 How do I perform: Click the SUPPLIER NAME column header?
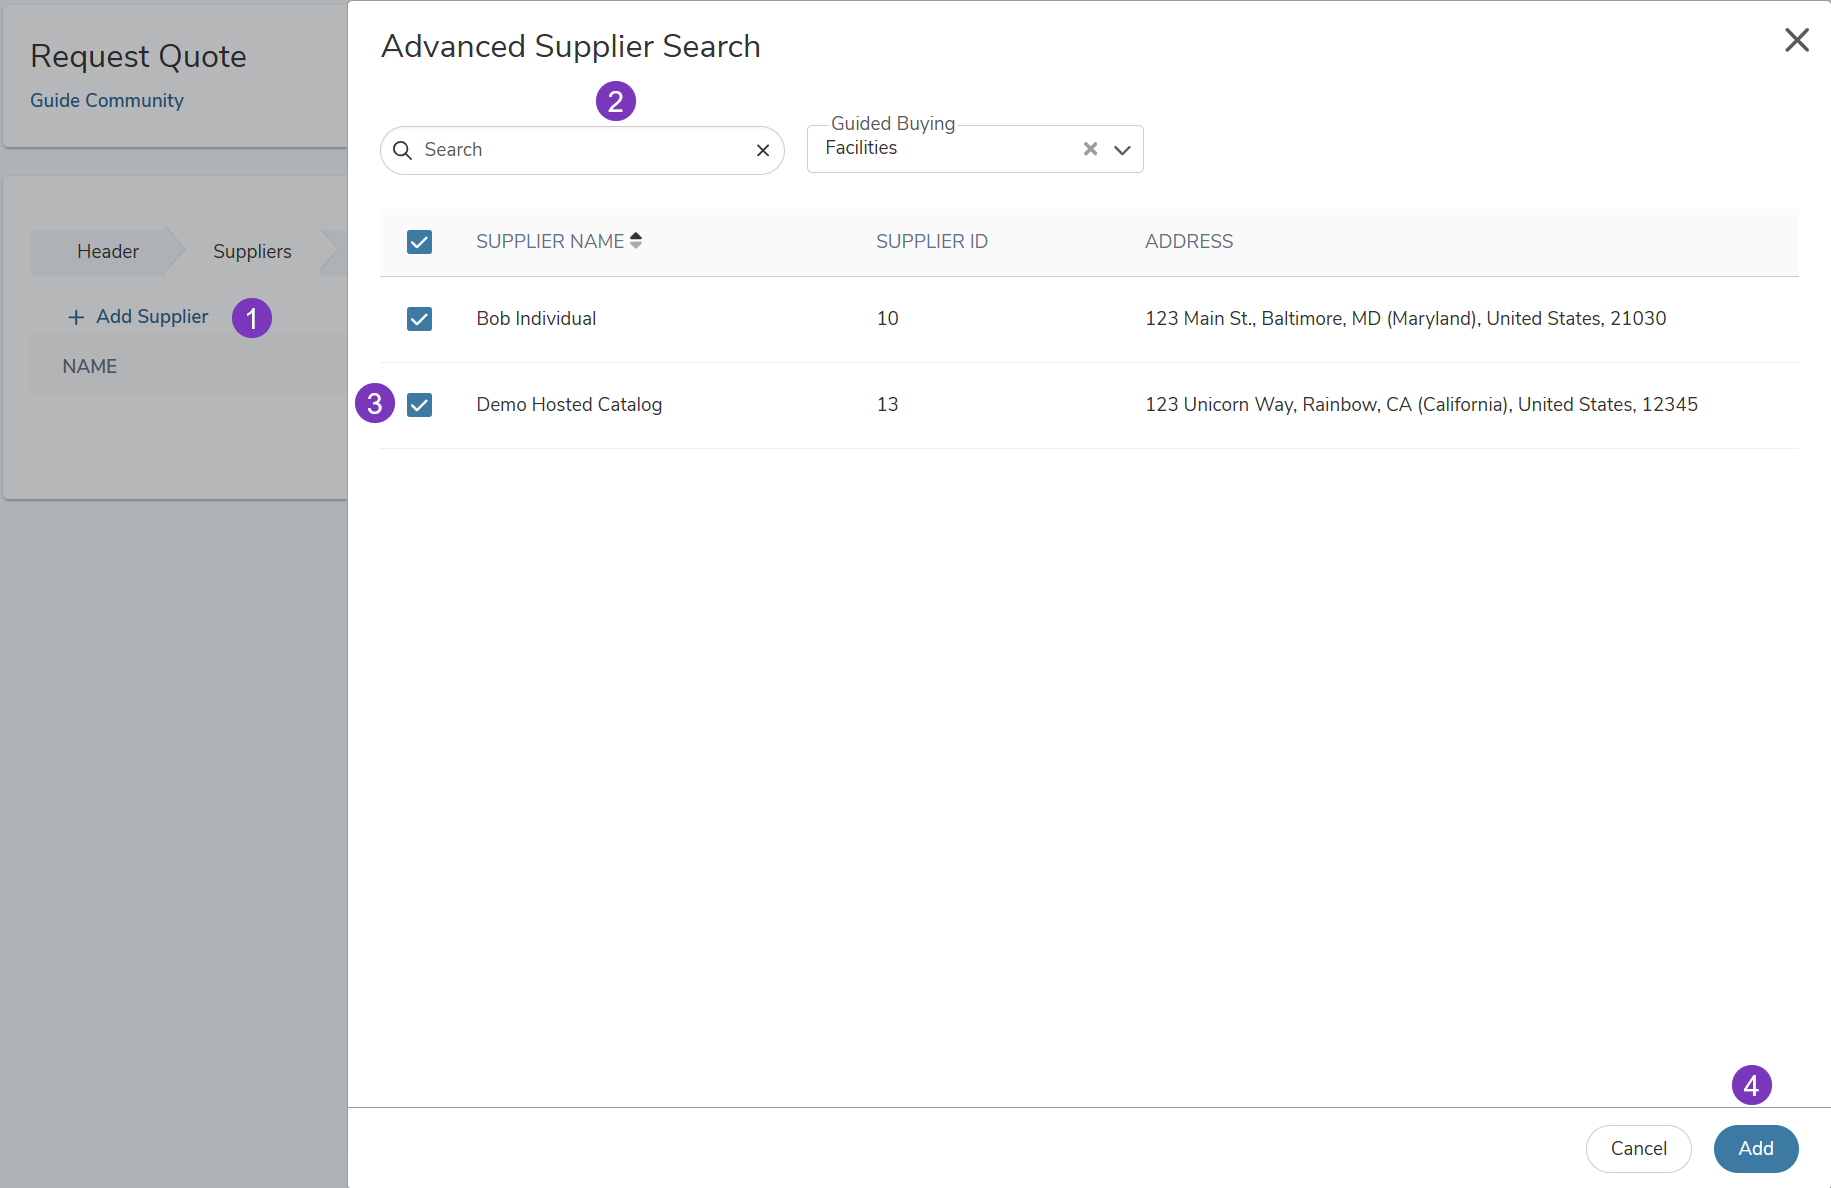550,241
